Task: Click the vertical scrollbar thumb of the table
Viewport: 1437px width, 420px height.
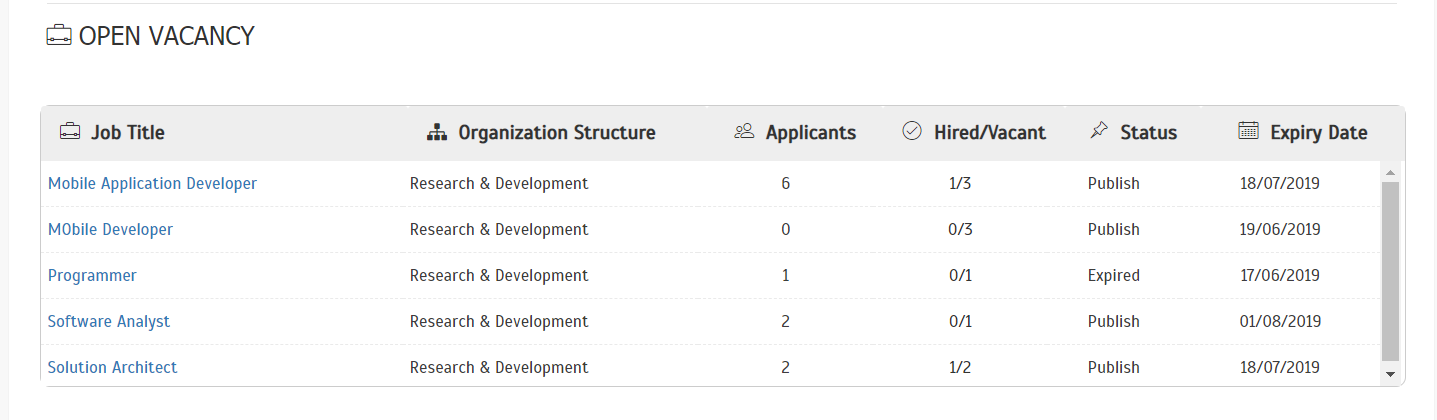Action: click(1390, 271)
